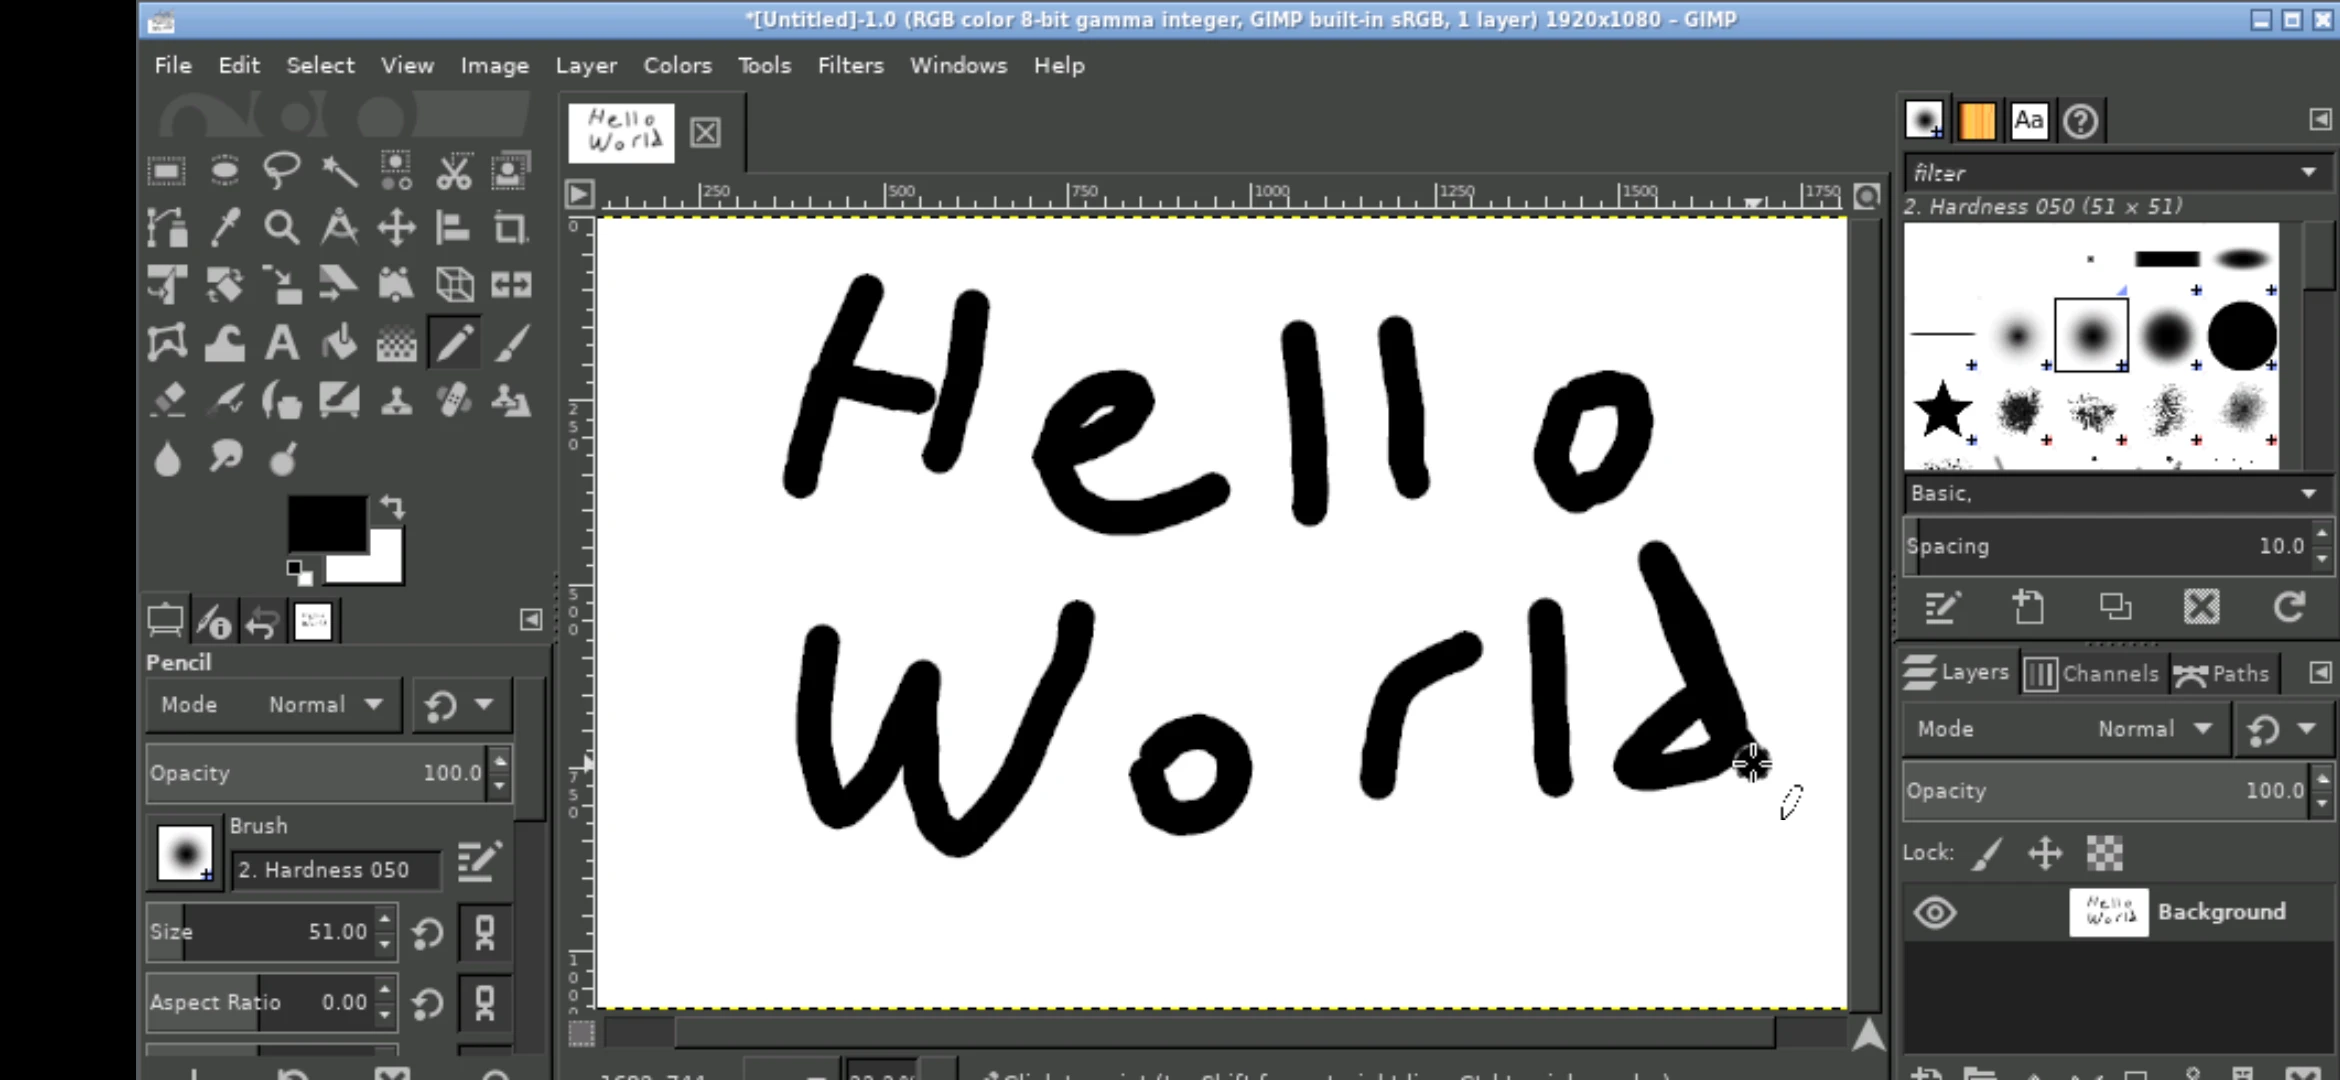Expand the brush filter combo box
Viewport: 2340px width, 1080px height.
pyautogui.click(x=2308, y=173)
